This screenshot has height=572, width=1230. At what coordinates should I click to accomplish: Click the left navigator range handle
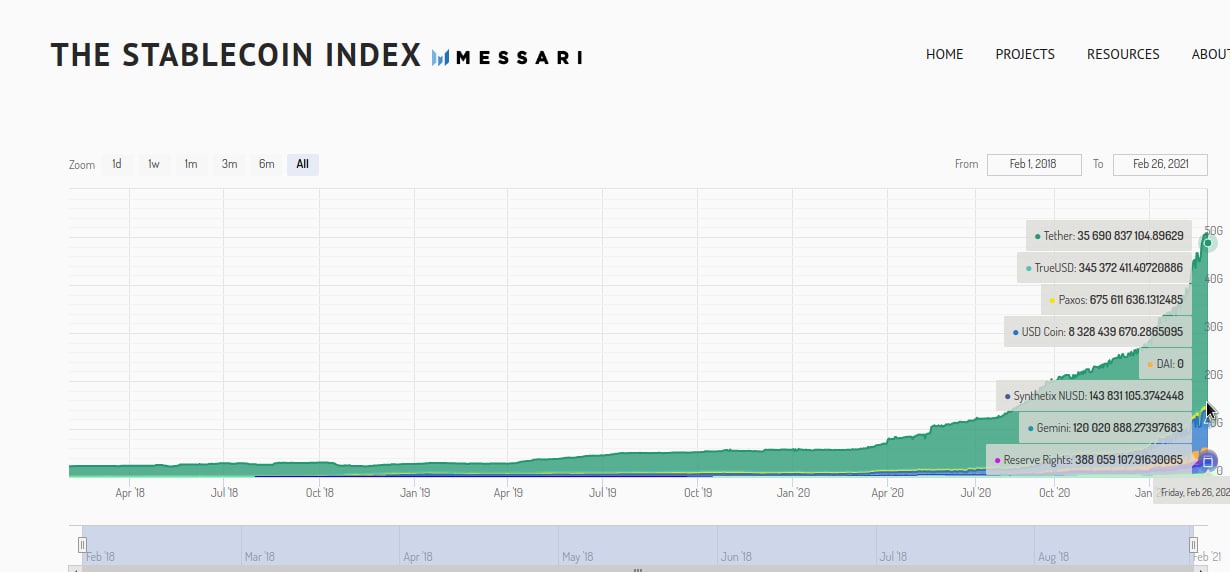click(82, 545)
